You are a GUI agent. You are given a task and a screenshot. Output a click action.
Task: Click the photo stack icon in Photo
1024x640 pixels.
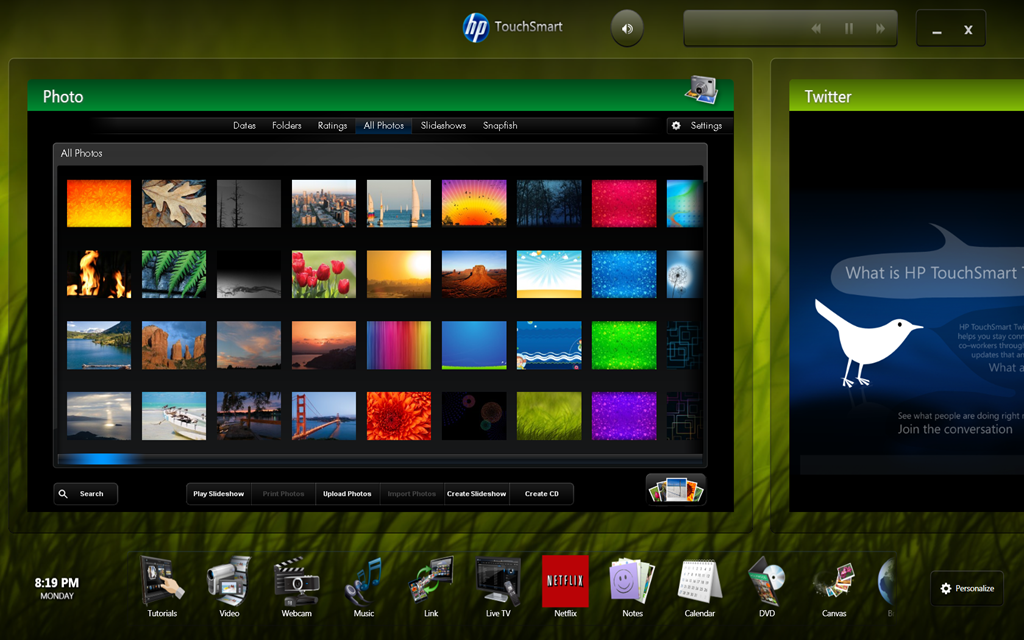pos(676,490)
